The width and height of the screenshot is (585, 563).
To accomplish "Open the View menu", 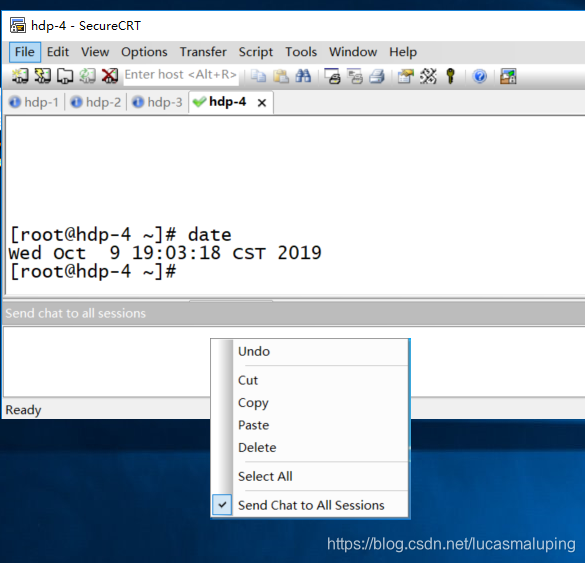I will (x=95, y=52).
